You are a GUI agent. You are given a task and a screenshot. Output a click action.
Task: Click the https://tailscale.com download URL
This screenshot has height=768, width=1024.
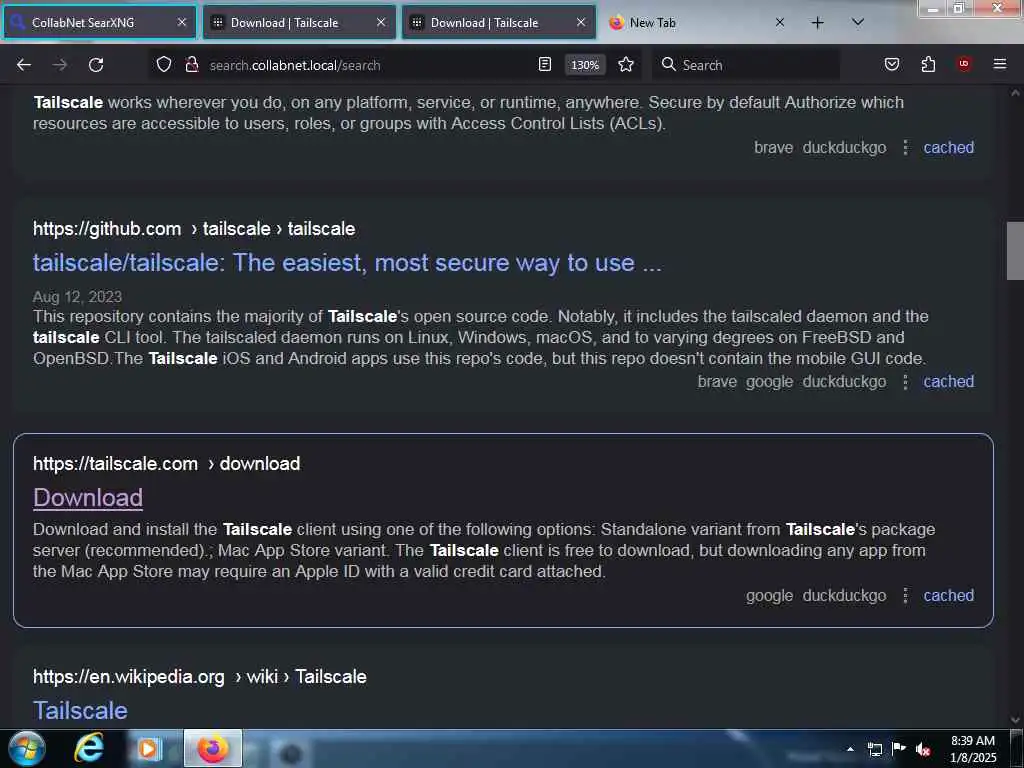[167, 464]
